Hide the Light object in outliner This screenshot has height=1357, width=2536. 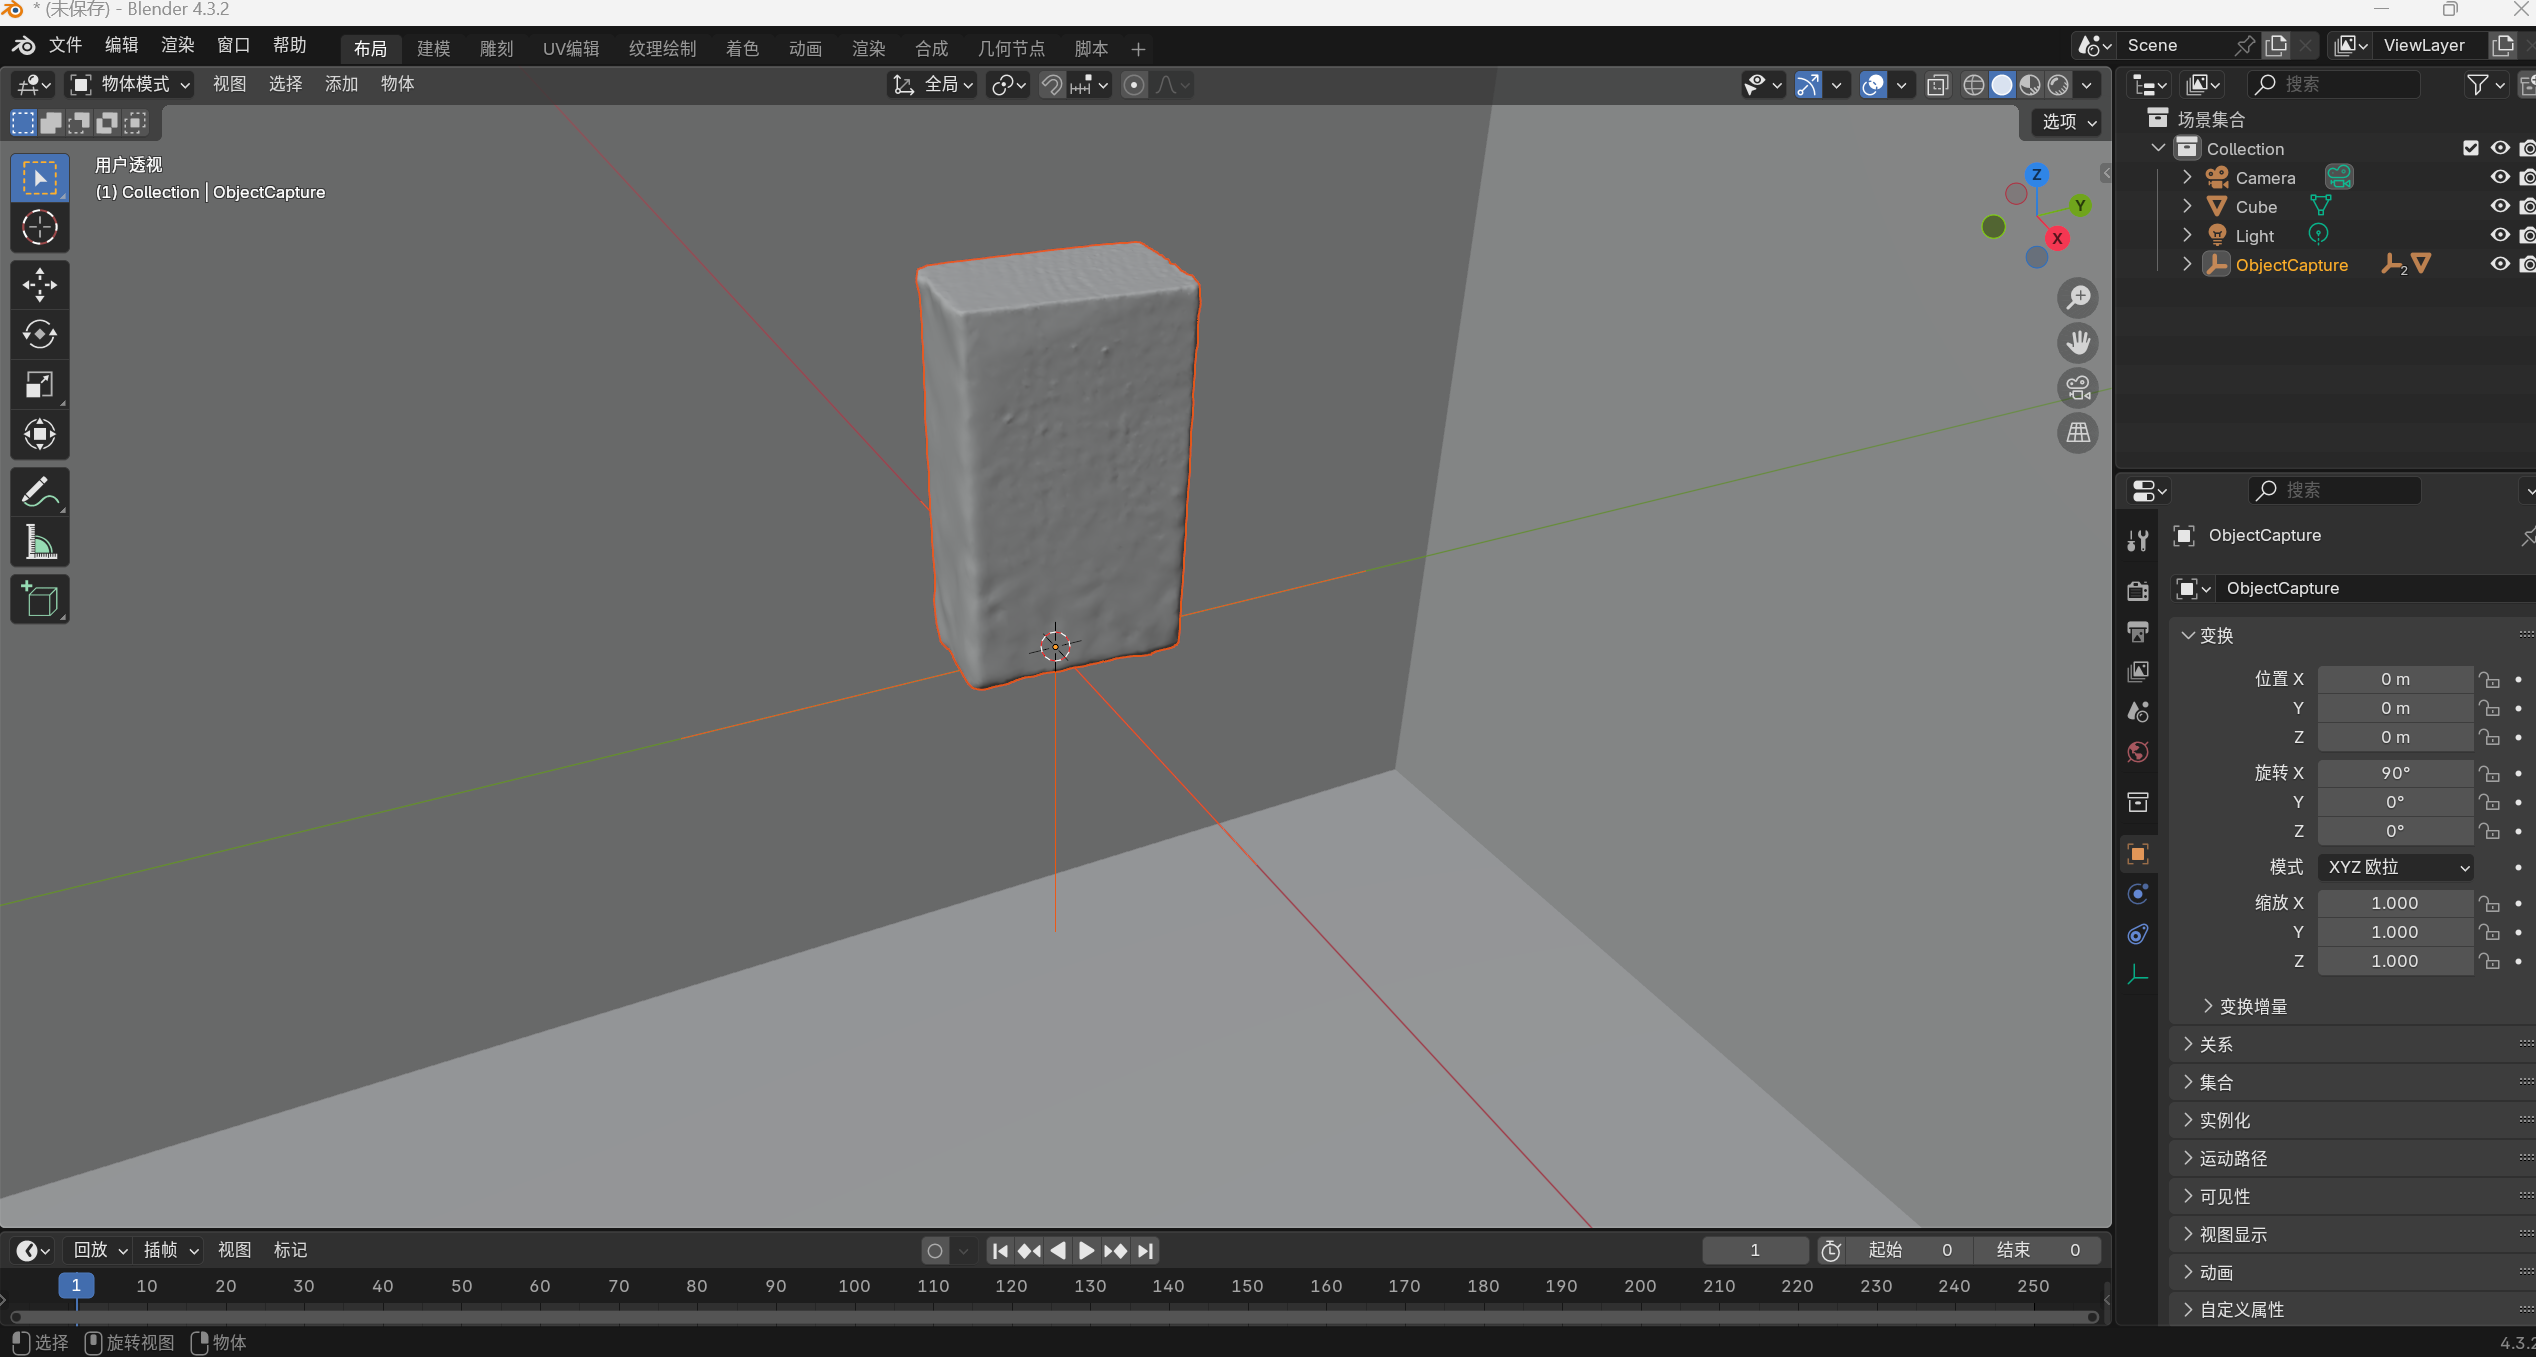[2499, 235]
